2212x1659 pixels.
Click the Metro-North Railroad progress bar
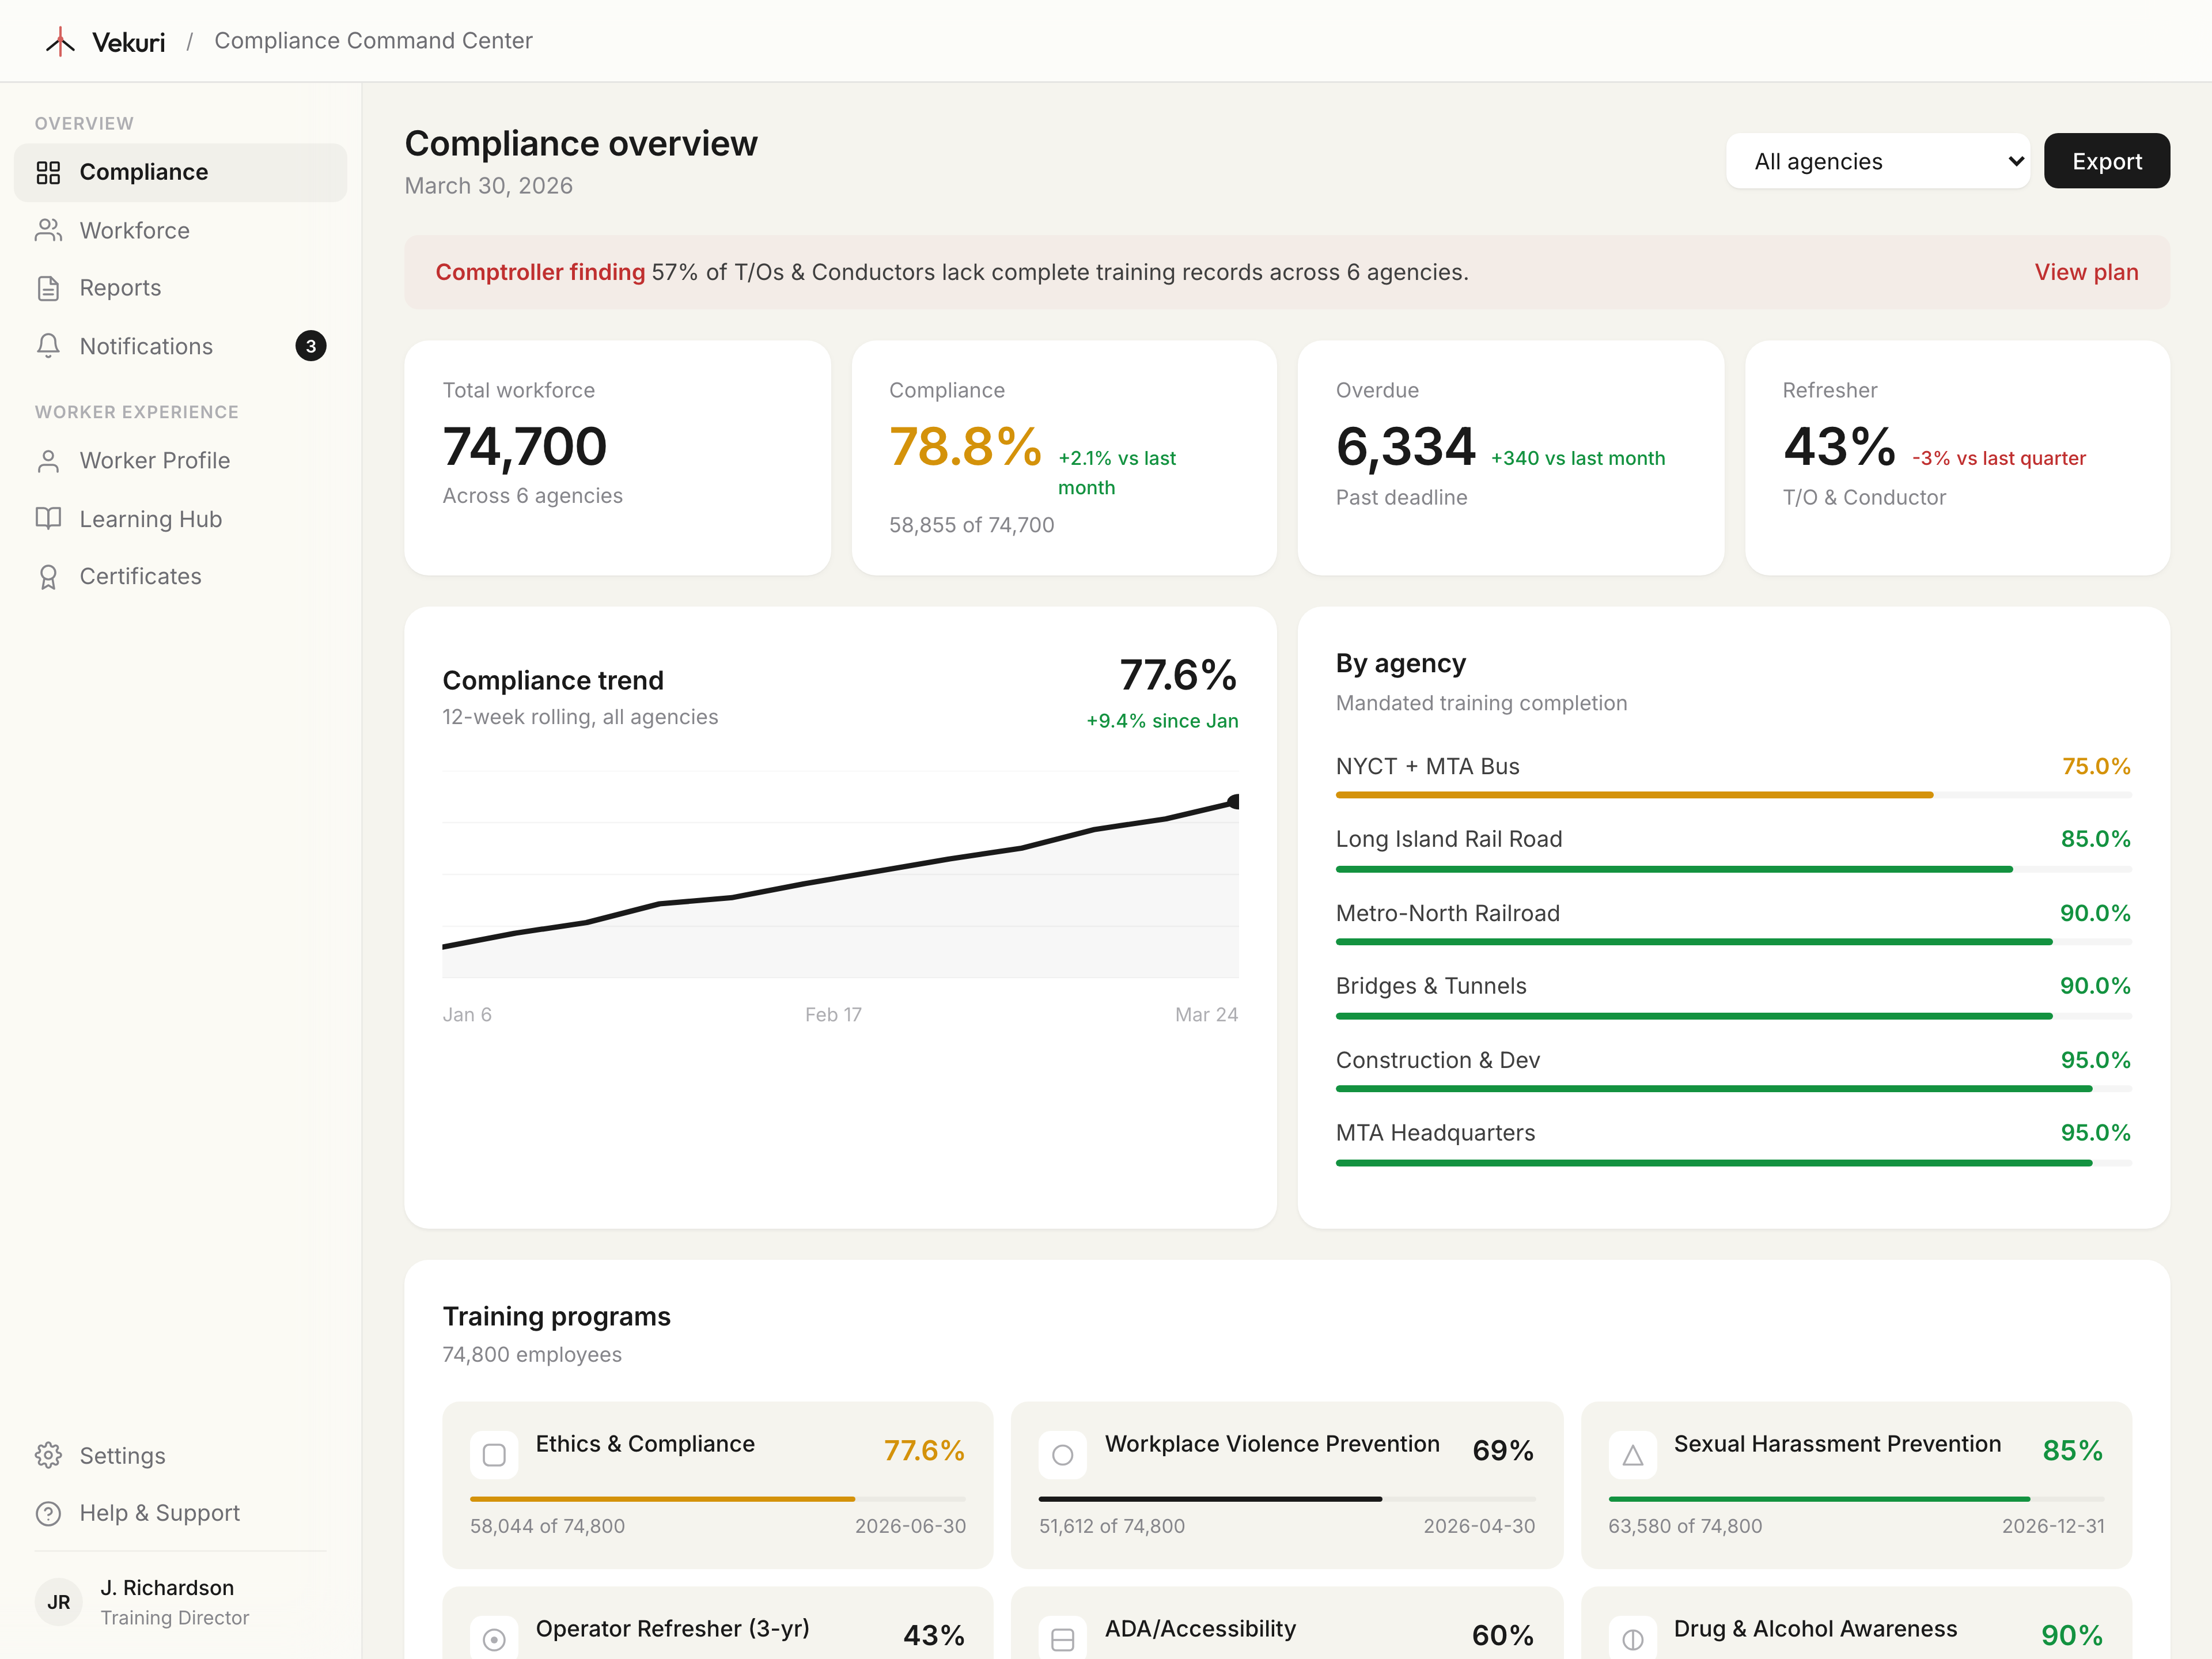click(x=1733, y=942)
